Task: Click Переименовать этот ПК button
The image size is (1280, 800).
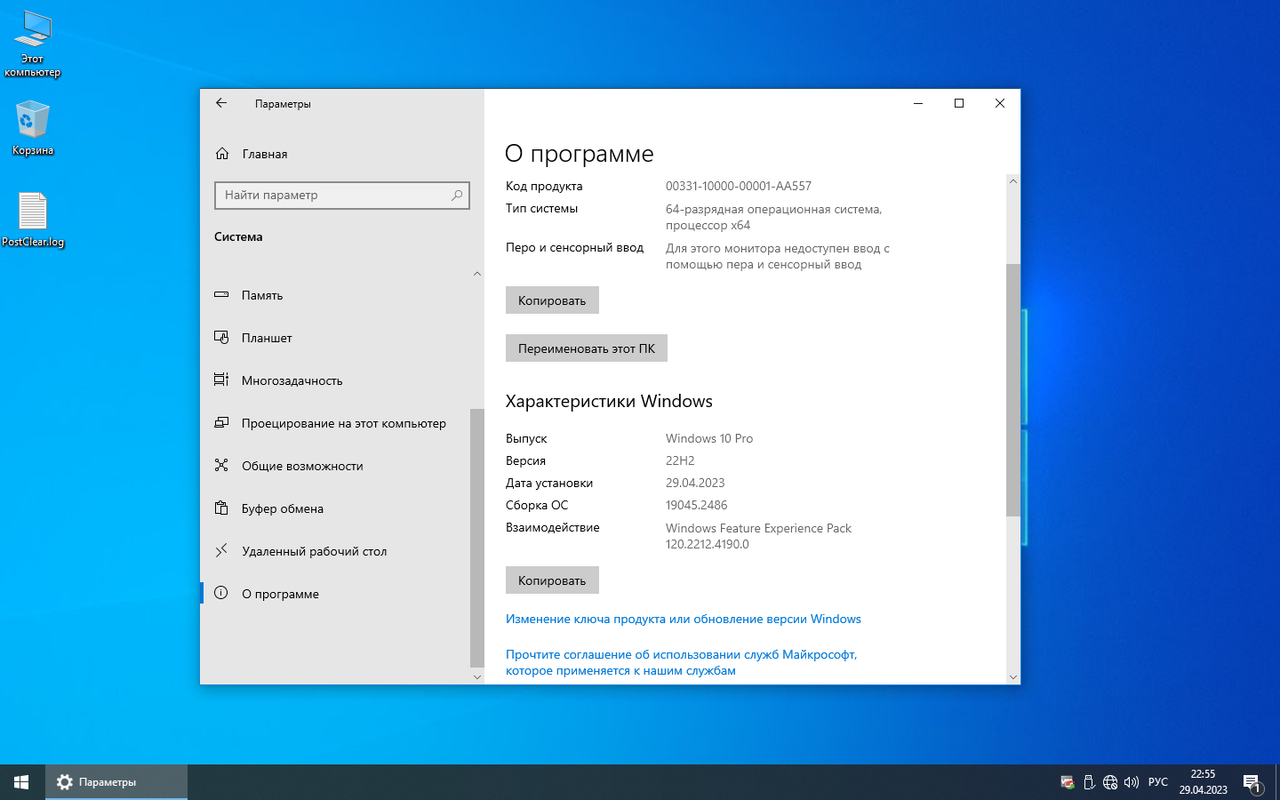Action: [x=586, y=348]
